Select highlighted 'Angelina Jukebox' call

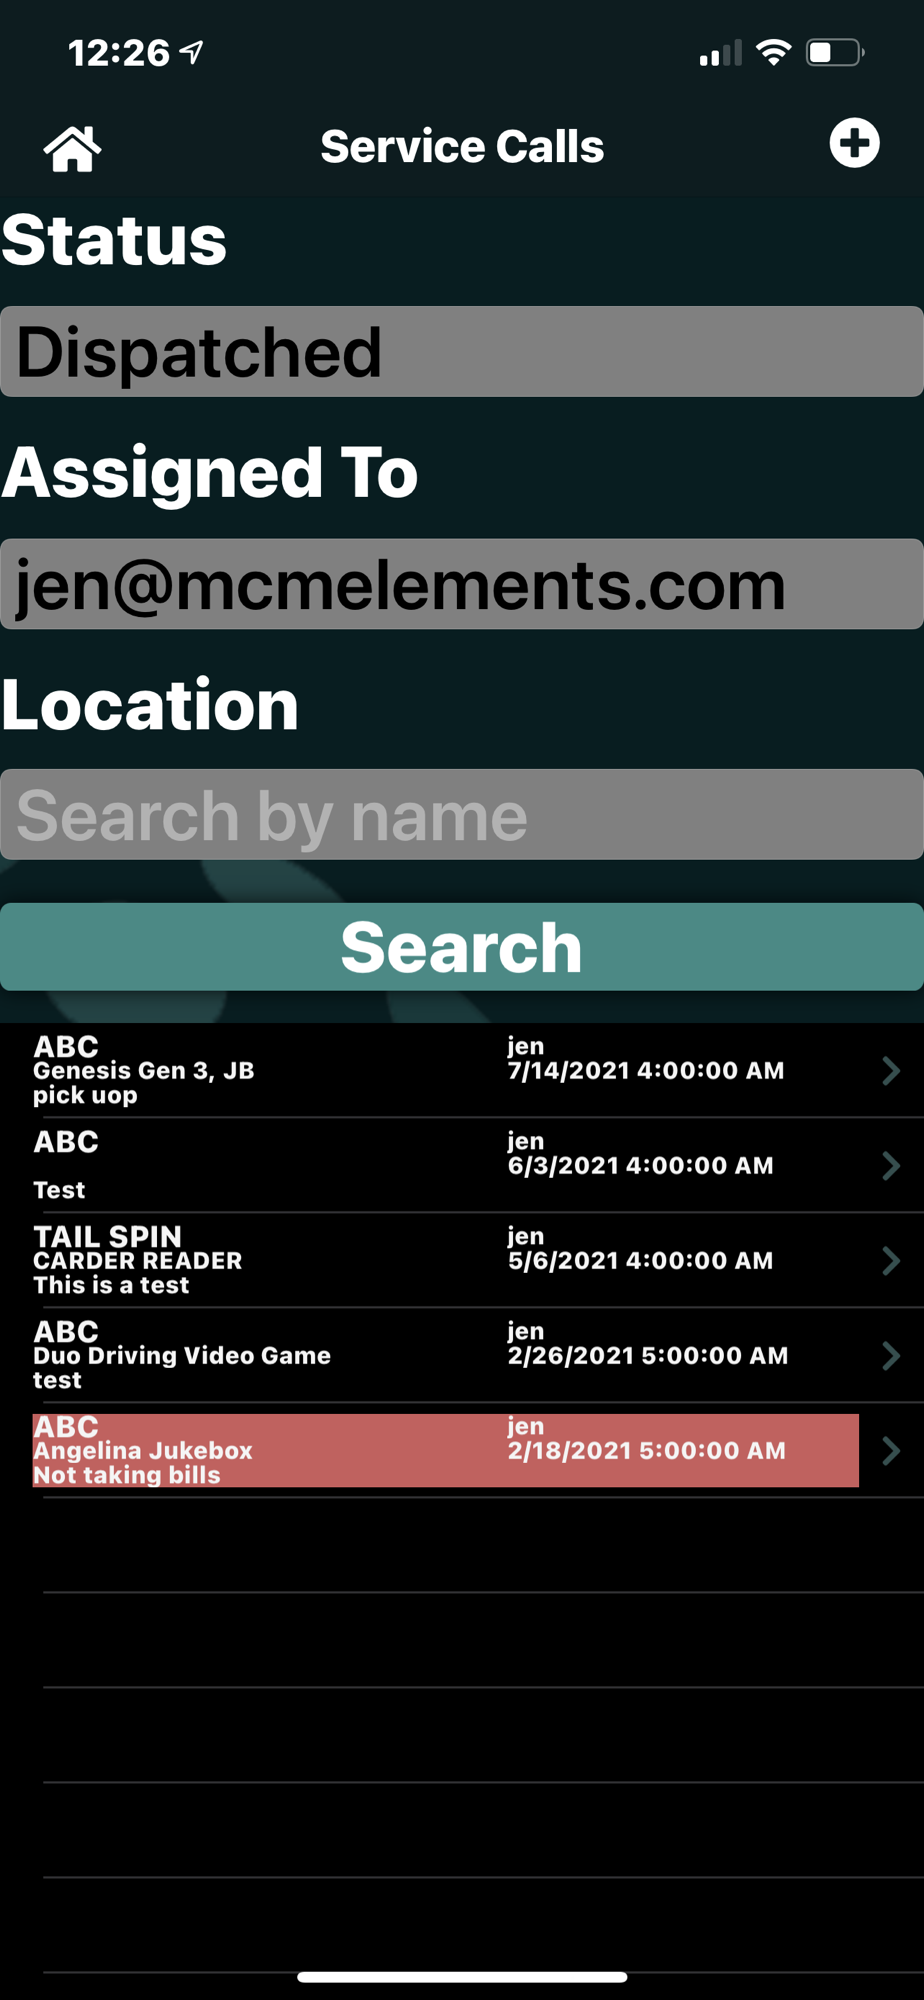click(x=462, y=1451)
